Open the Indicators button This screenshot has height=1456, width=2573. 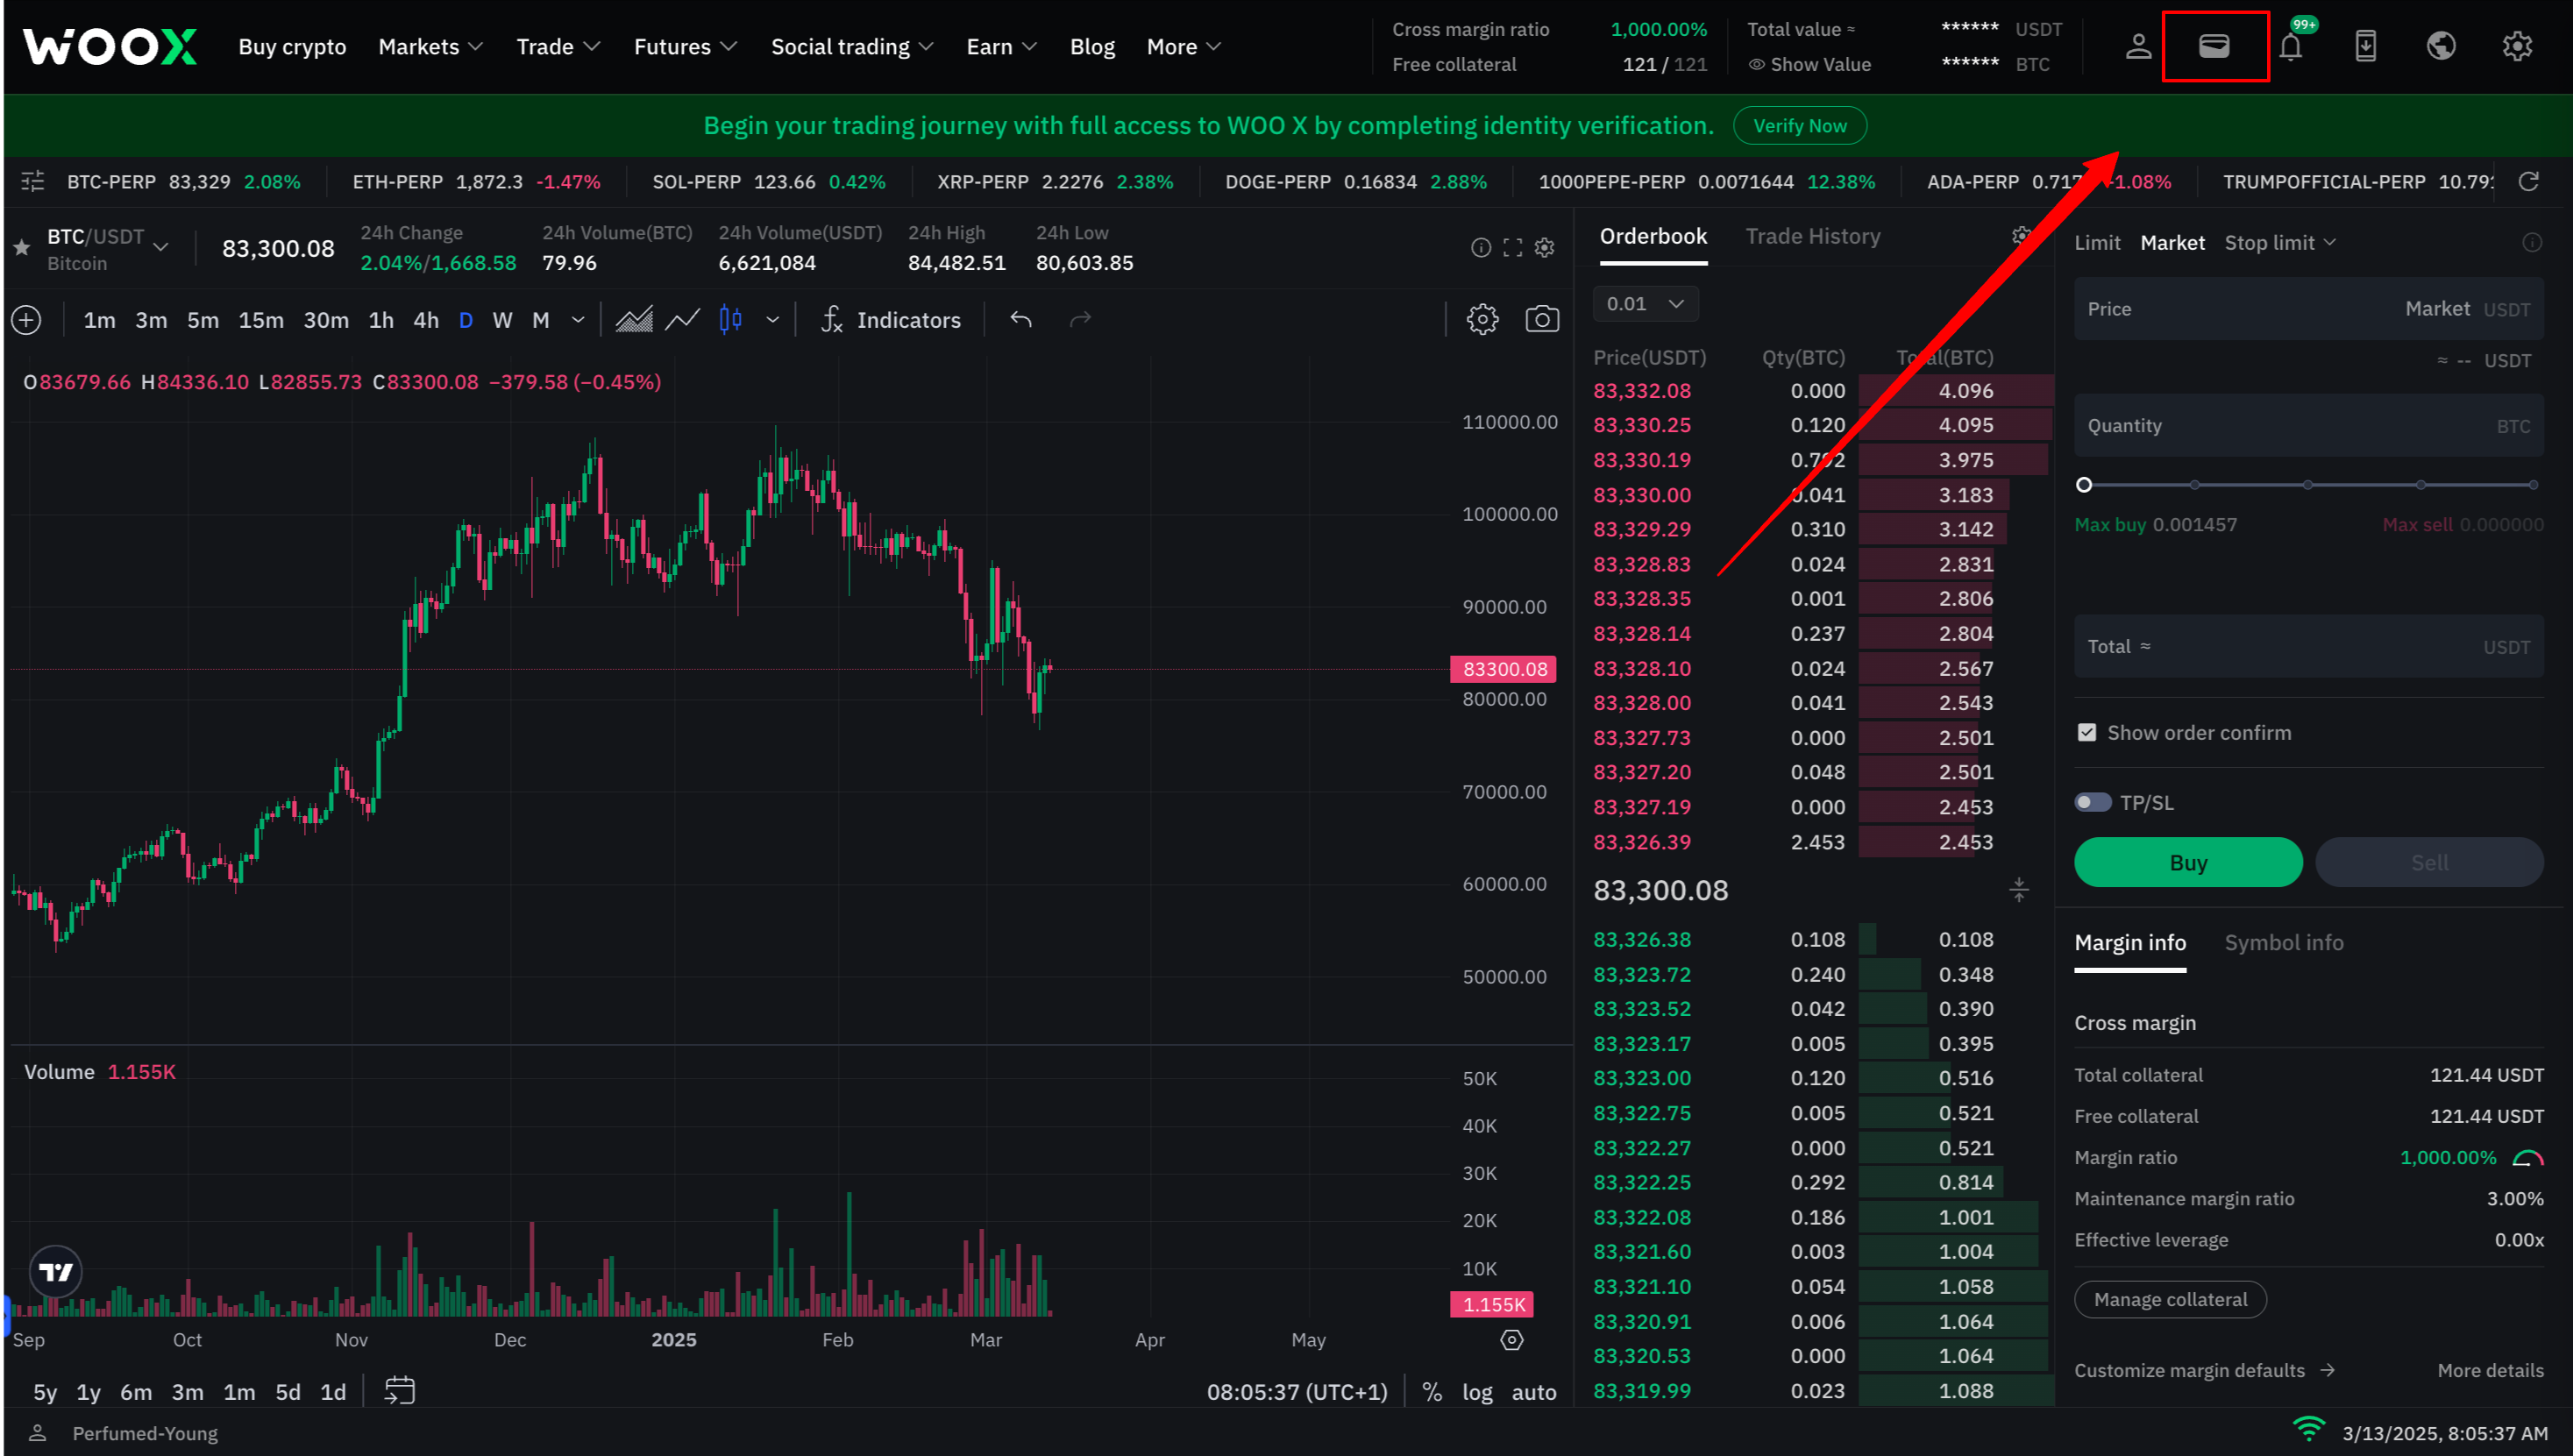click(x=889, y=320)
